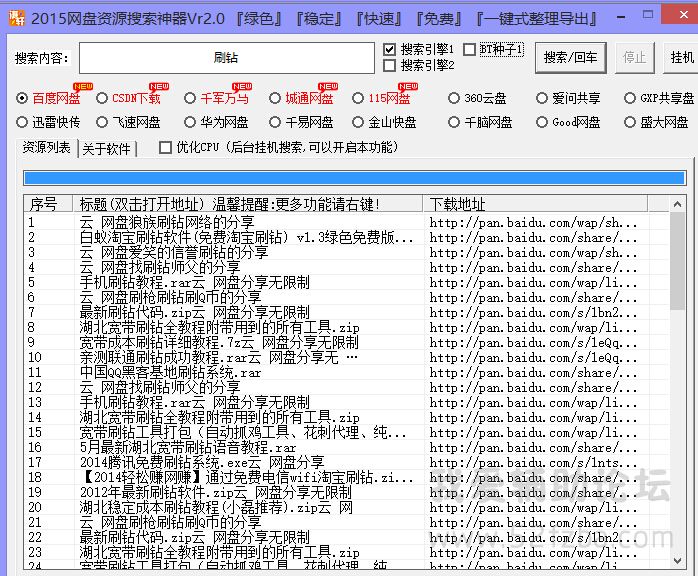Click the 搜索内容 search input field
Image resolution: width=698 pixels, height=576 pixels.
(226, 58)
